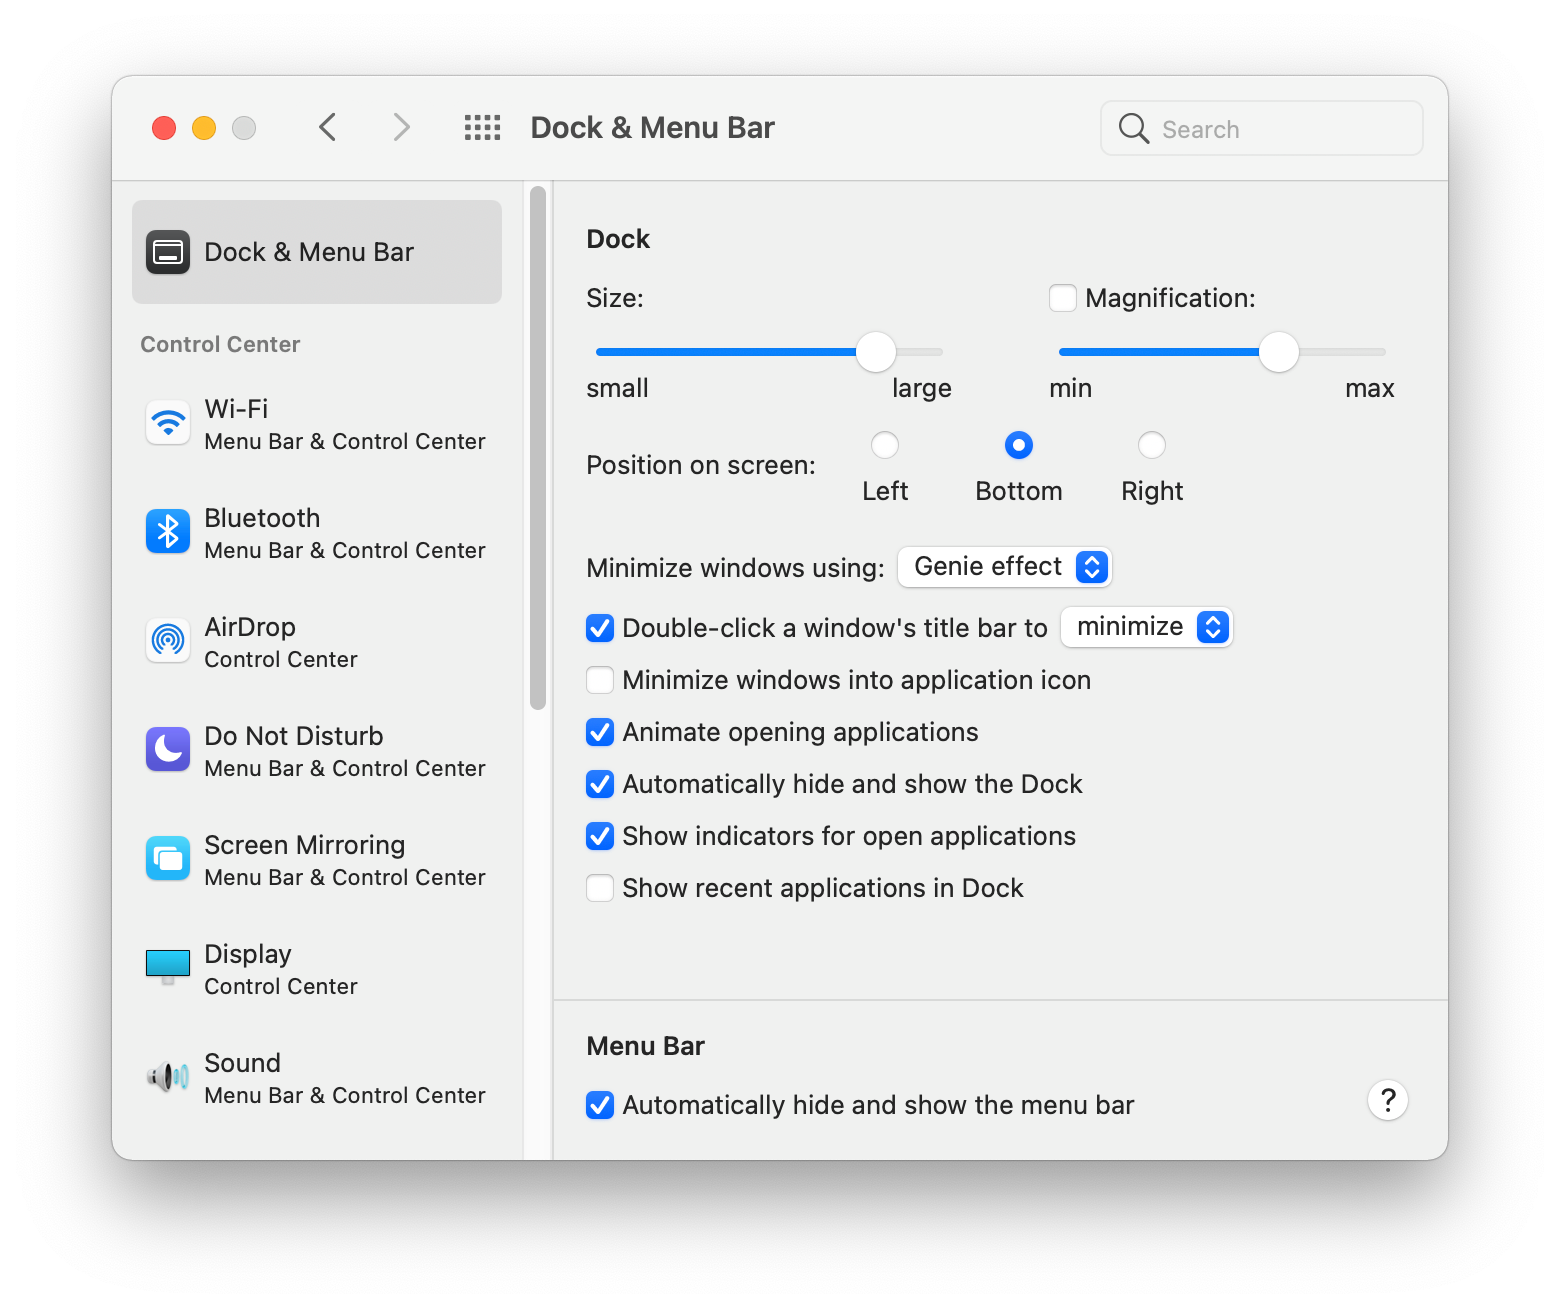Click the Magnification slider handle
The image size is (1560, 1308).
(1278, 352)
